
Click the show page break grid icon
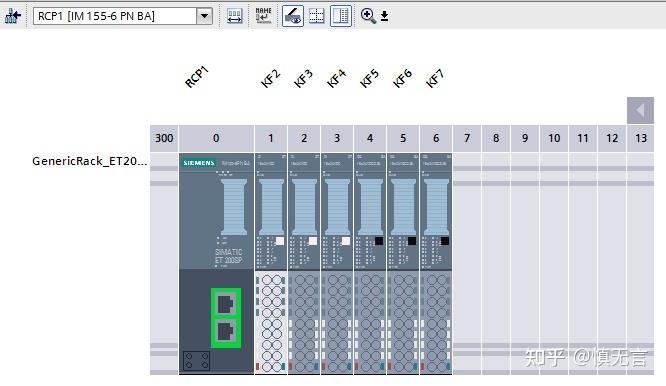pos(317,16)
